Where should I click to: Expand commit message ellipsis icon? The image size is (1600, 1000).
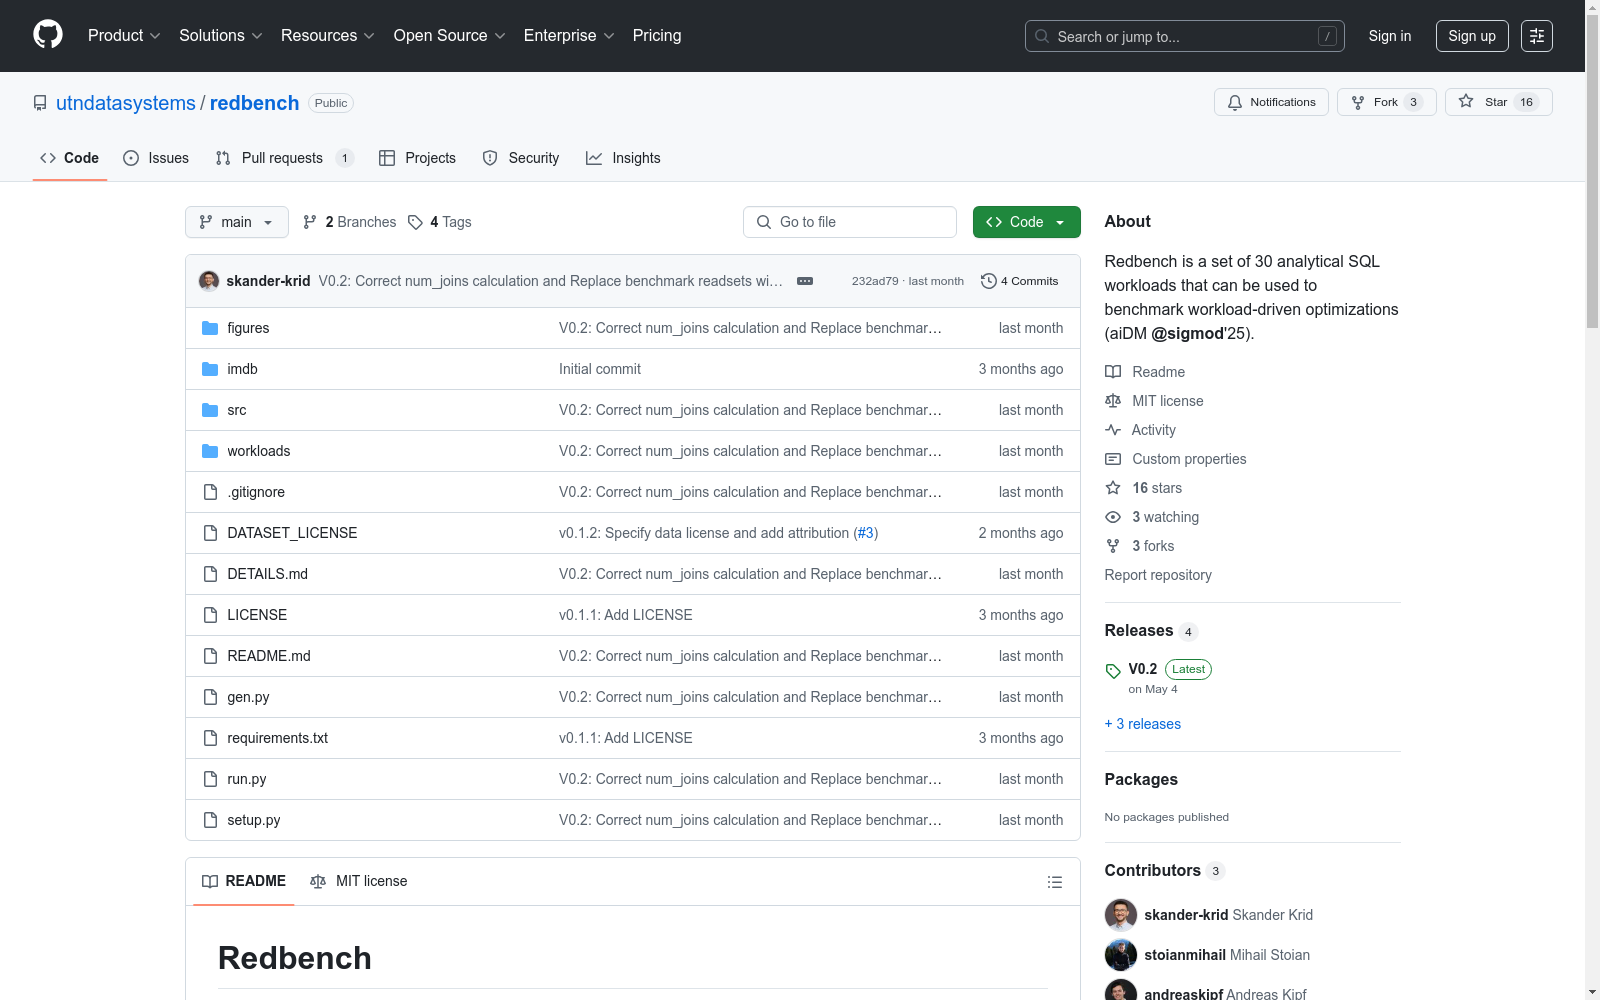[805, 281]
